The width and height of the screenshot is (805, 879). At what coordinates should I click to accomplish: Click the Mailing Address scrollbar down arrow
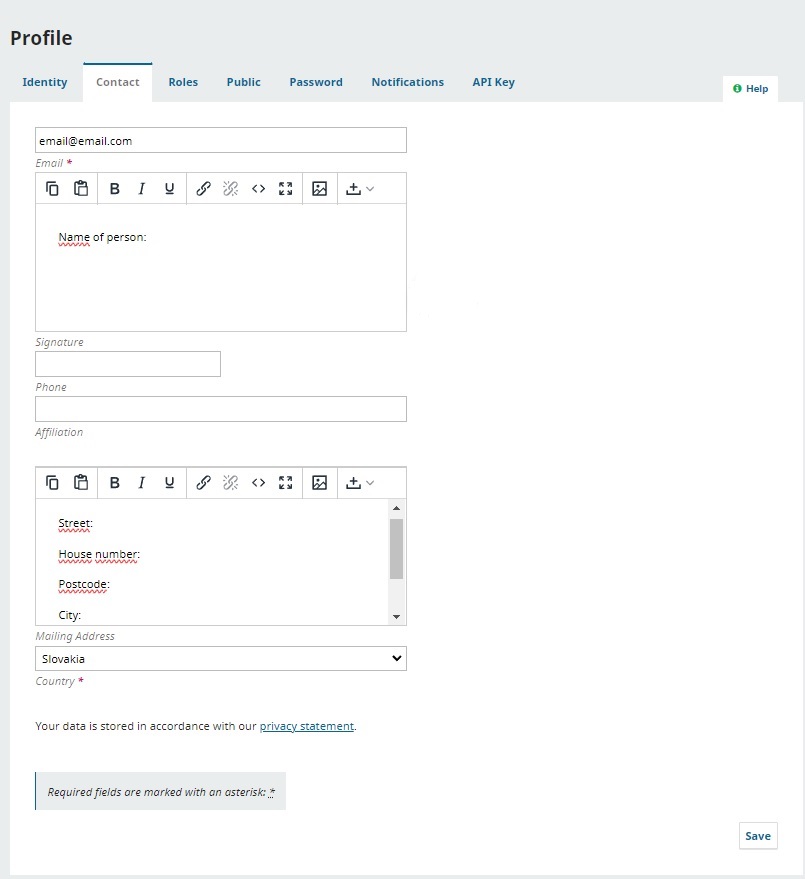tap(396, 617)
